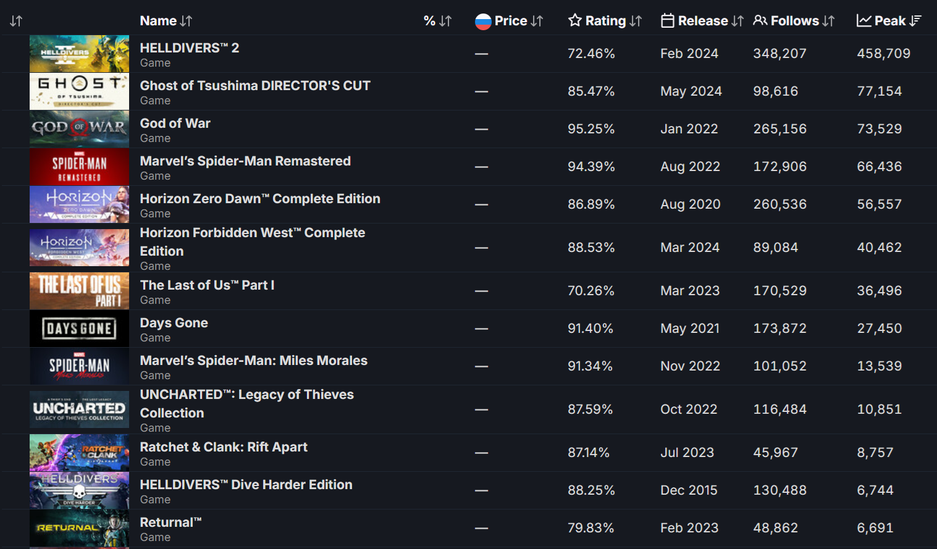Viewport: 937px width, 549px height.
Task: Sort by the percent column arrows
Action: pyautogui.click(x=438, y=21)
